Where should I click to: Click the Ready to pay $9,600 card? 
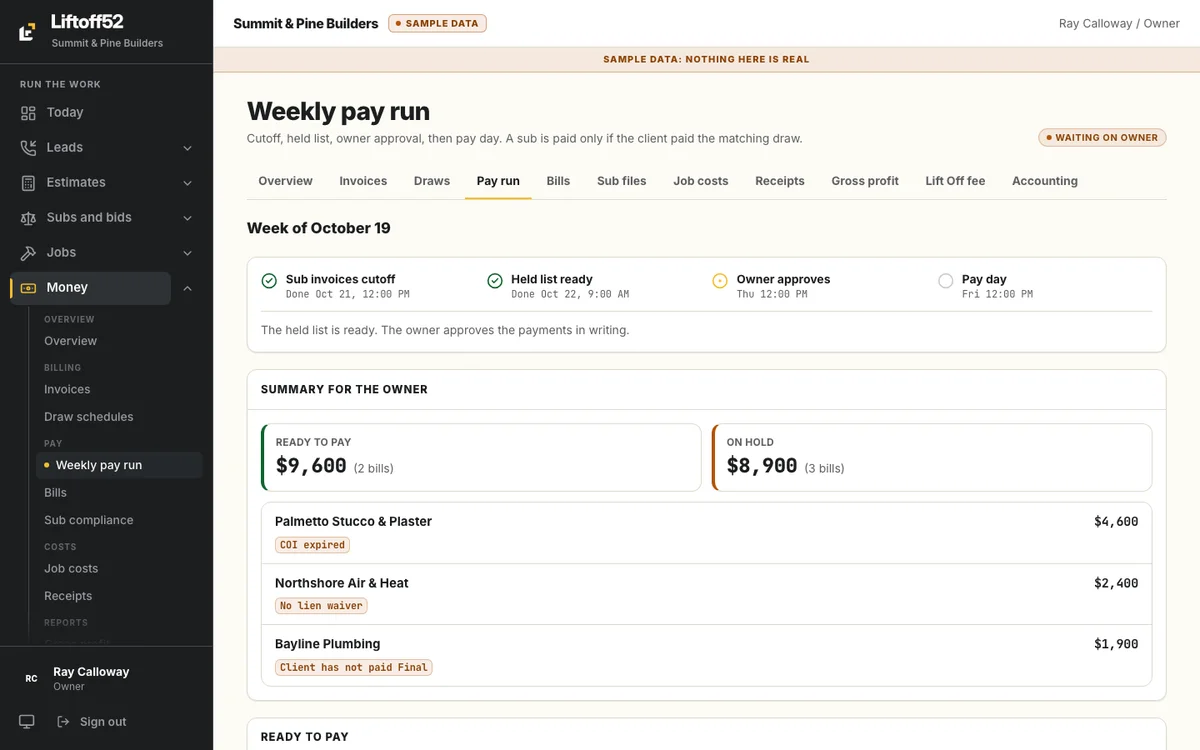pos(481,458)
